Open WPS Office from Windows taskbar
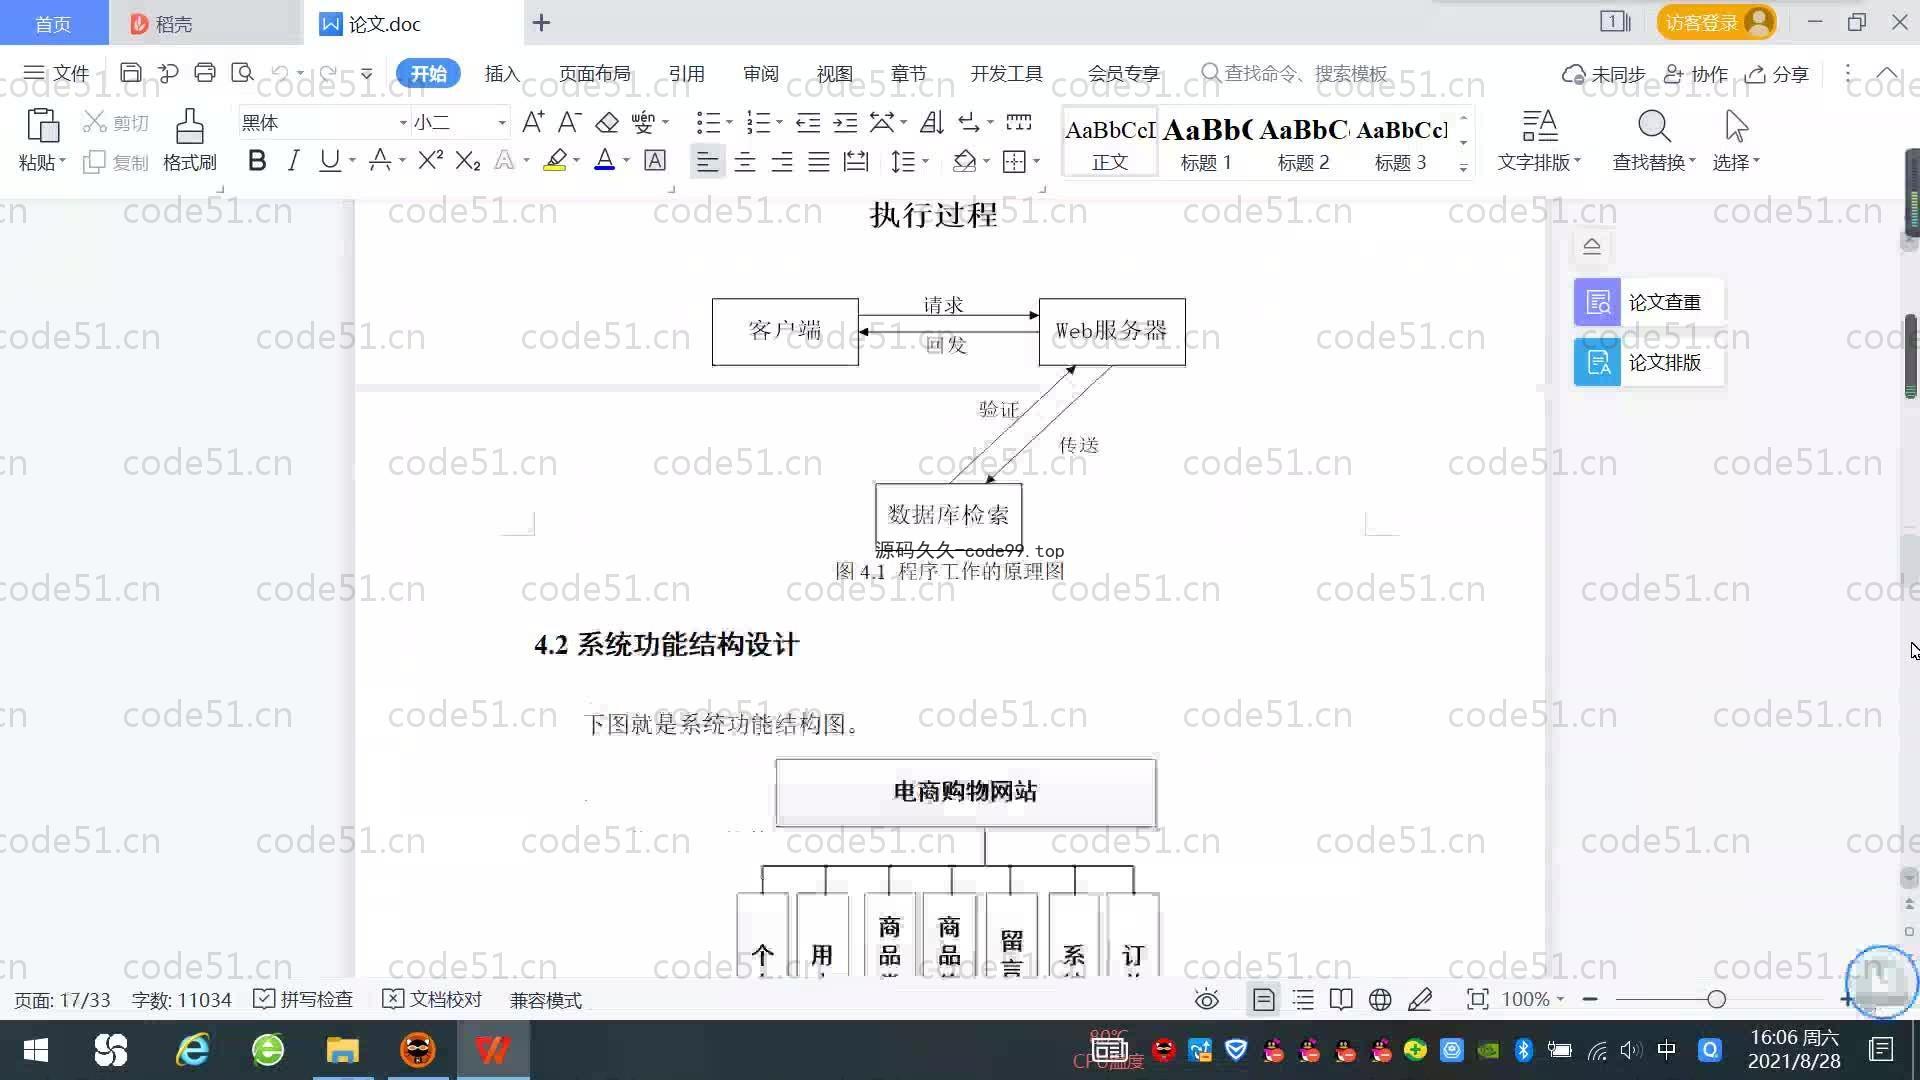This screenshot has width=1920, height=1080. point(493,1050)
